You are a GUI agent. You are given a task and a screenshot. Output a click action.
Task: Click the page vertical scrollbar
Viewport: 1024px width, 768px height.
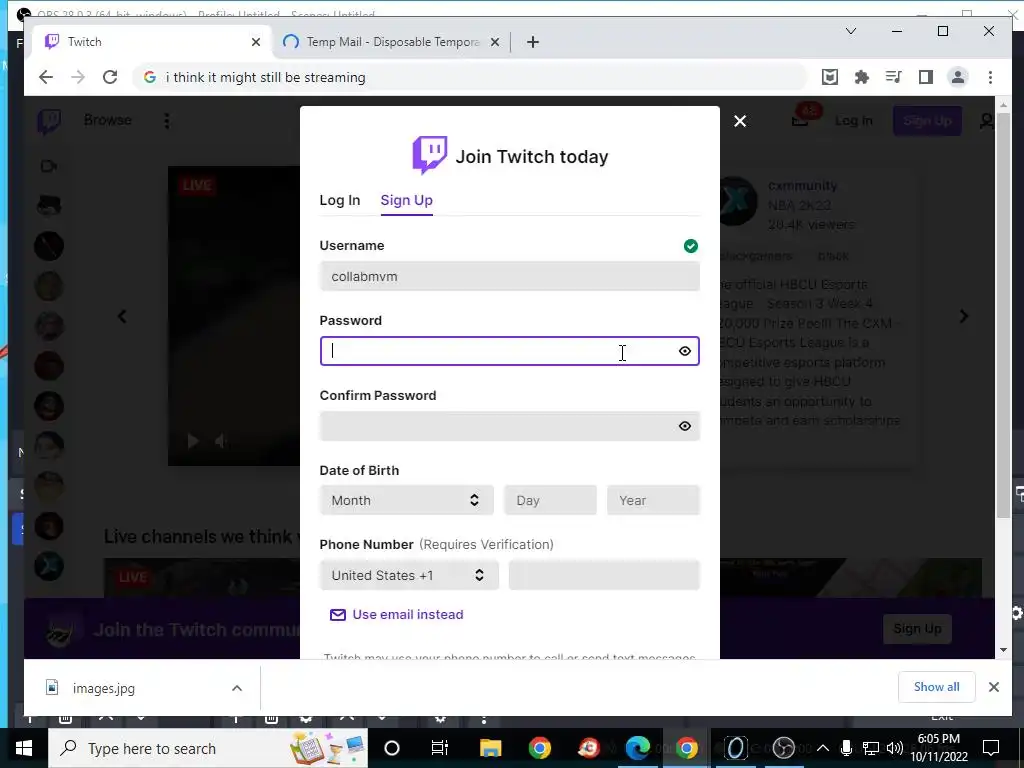[1004, 313]
